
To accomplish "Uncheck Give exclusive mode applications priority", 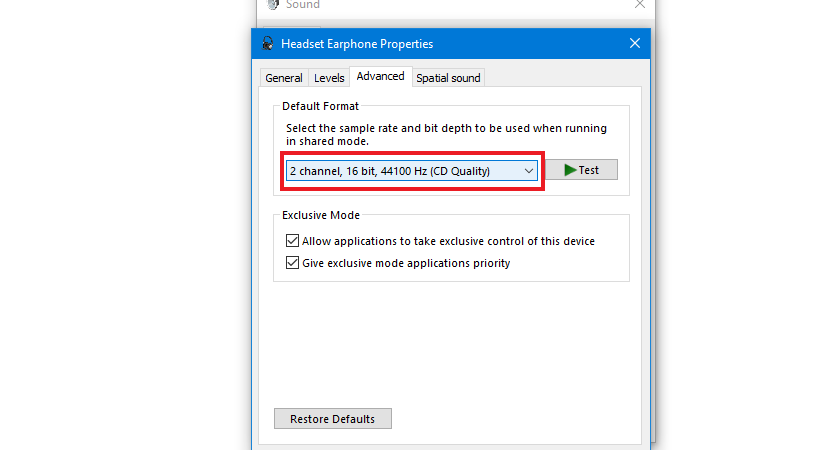I will point(292,263).
